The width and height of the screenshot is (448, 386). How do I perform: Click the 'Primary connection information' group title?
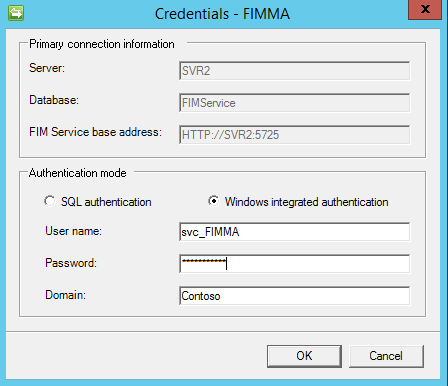point(102,44)
